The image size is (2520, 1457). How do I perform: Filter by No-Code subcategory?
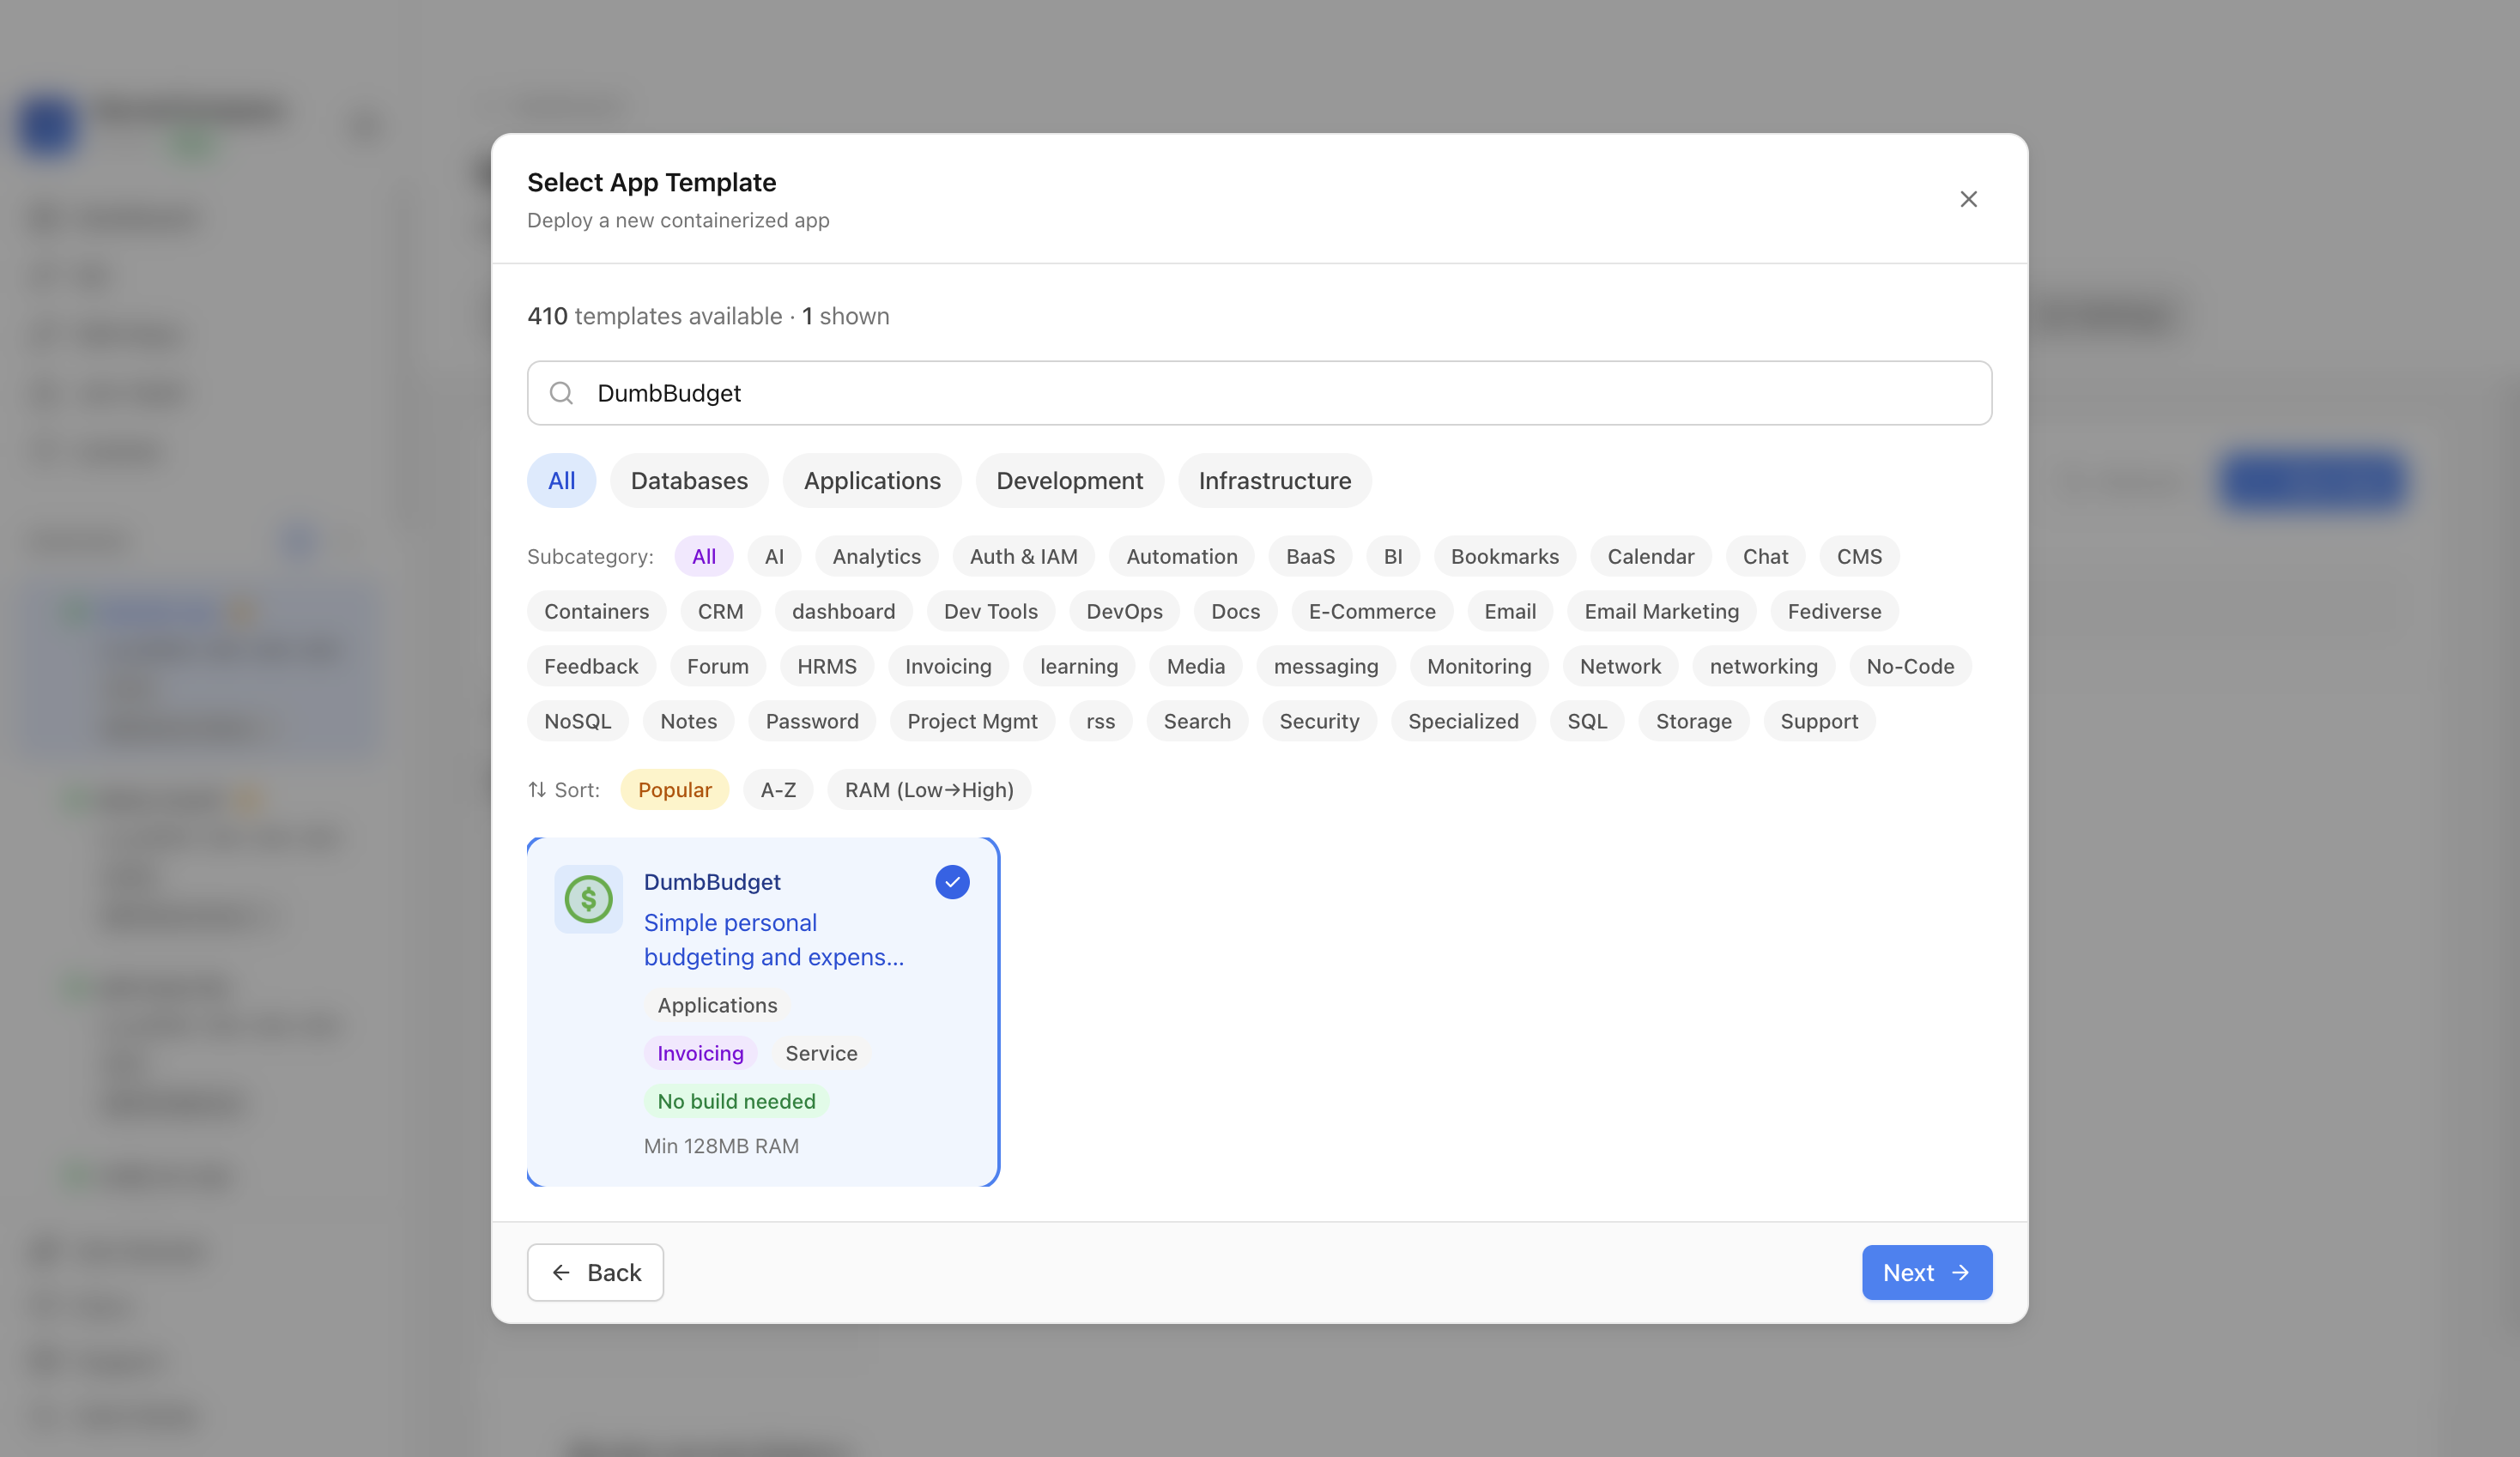click(1910, 666)
